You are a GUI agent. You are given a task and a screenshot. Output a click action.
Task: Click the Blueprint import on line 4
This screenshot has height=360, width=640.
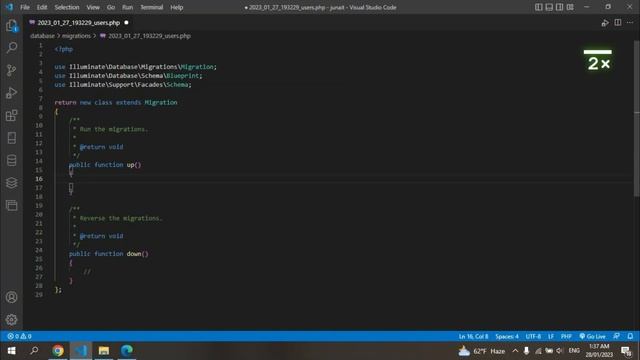tap(183, 76)
